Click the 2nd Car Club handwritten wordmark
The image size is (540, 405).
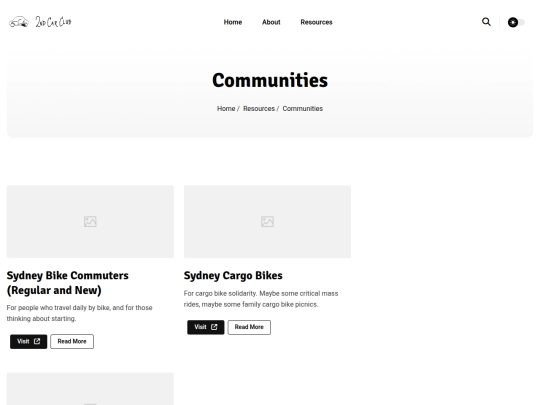53,22
